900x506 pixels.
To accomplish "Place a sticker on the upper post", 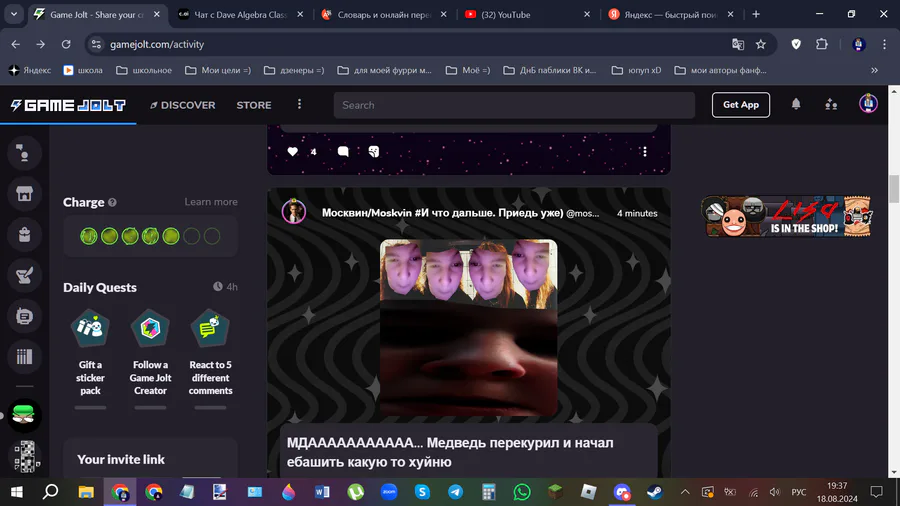I will [x=374, y=151].
